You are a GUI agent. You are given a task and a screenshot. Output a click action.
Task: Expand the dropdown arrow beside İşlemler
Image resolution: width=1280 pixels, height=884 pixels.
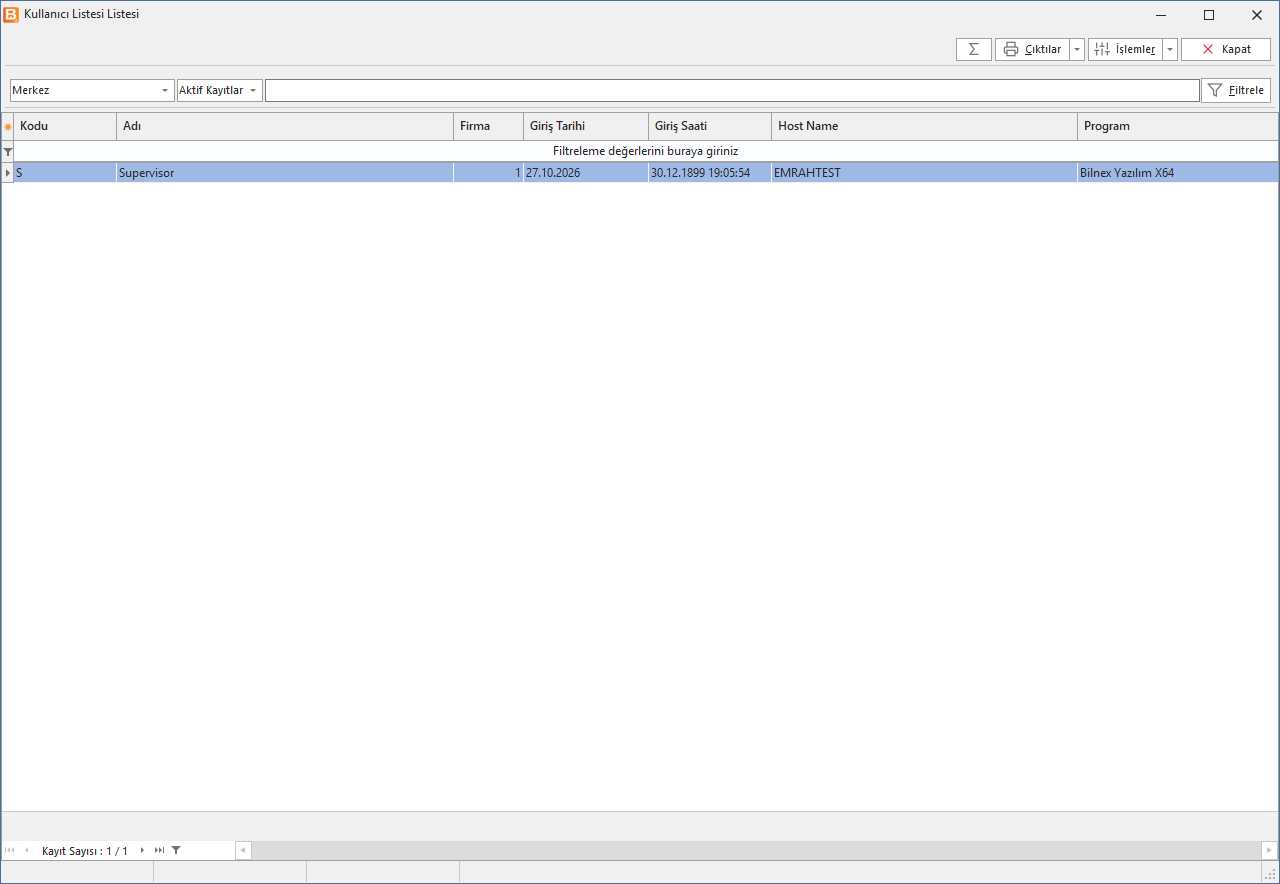click(x=1170, y=49)
